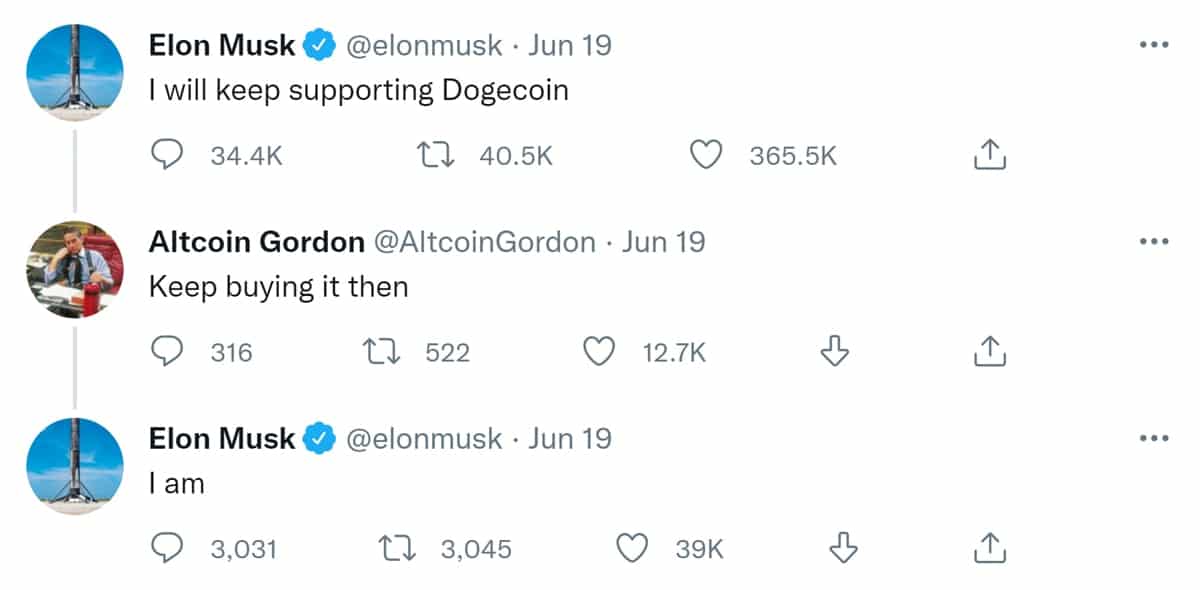Screen dimensions: 1200x590
Task: Downvote the 'I am' reply
Action: pyautogui.click(x=845, y=548)
